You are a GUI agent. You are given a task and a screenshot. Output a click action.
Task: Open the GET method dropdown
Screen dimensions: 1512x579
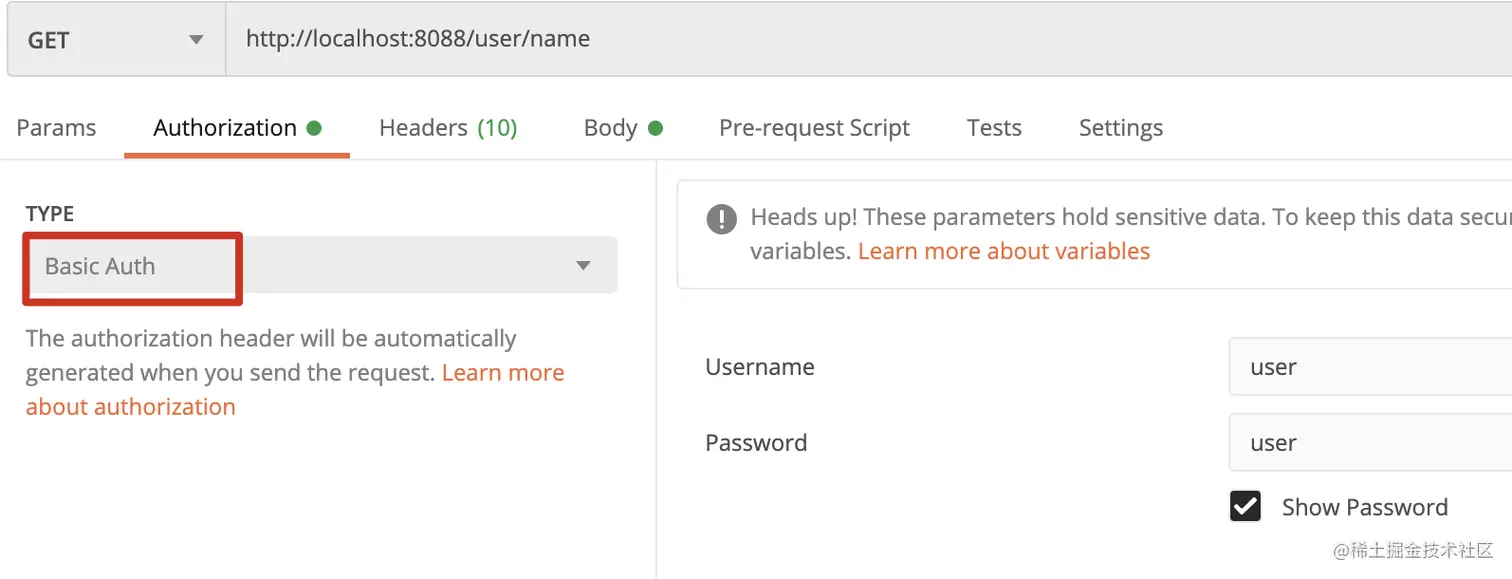click(115, 40)
